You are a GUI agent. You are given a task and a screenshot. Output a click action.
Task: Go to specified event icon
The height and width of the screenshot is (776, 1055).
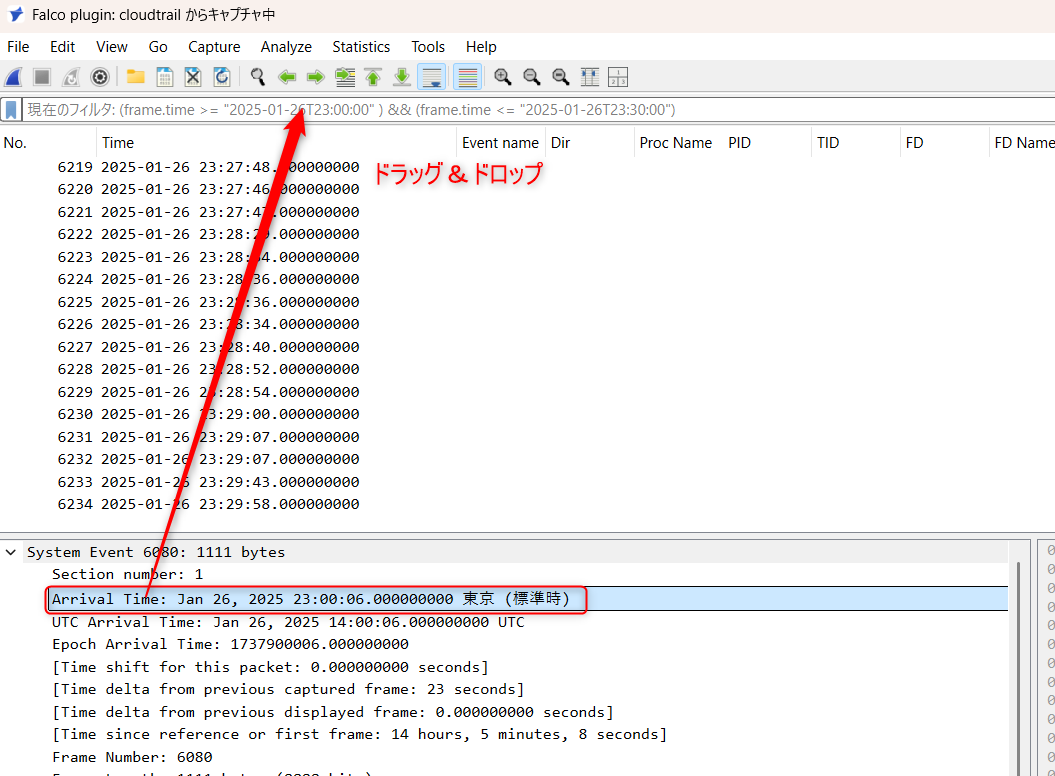[x=344, y=77]
